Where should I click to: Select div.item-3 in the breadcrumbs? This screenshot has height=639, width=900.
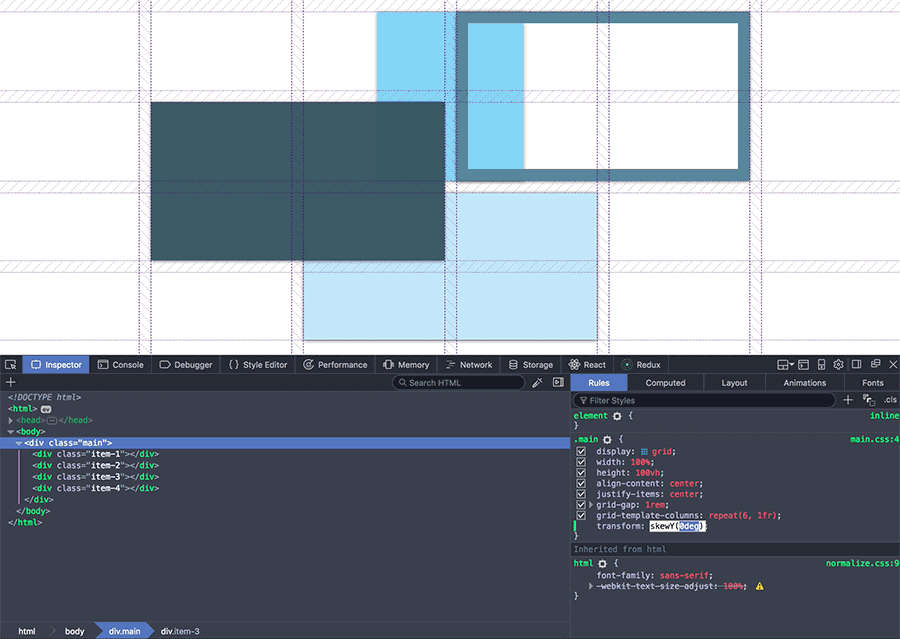(x=180, y=631)
